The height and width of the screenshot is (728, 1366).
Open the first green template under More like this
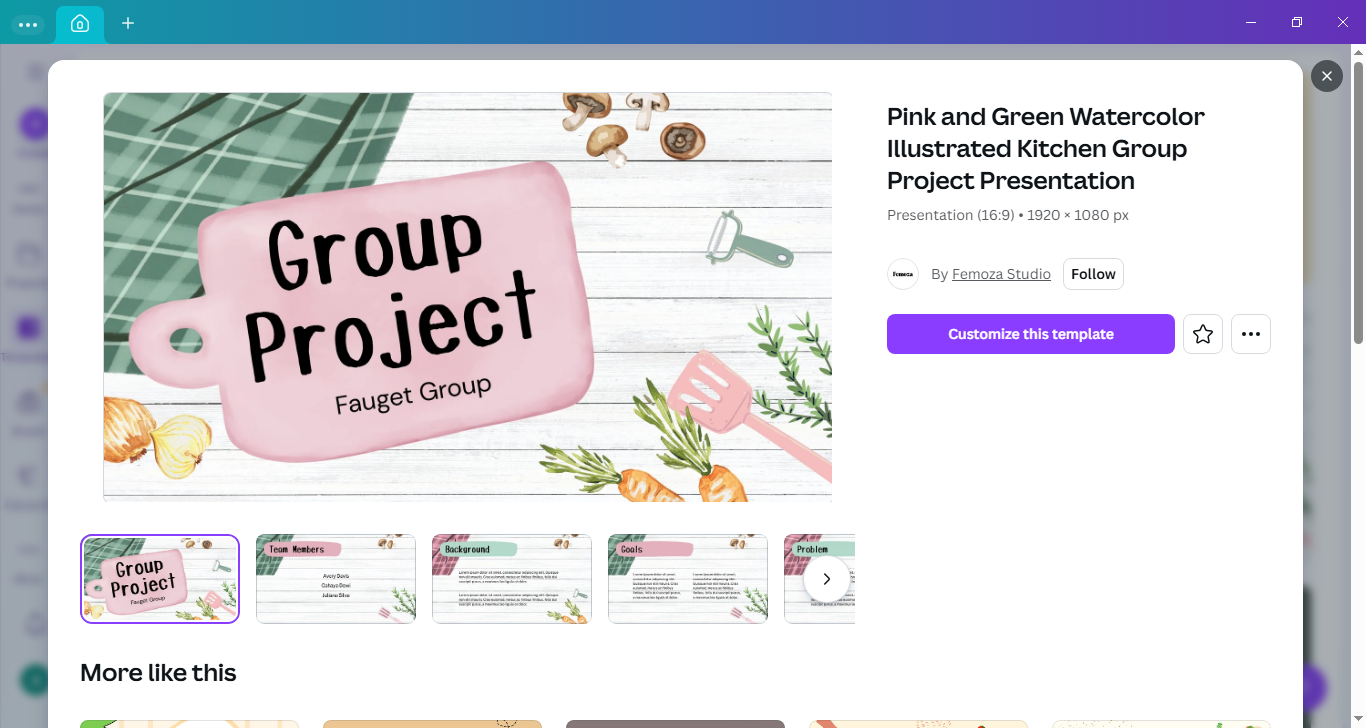(x=189, y=724)
